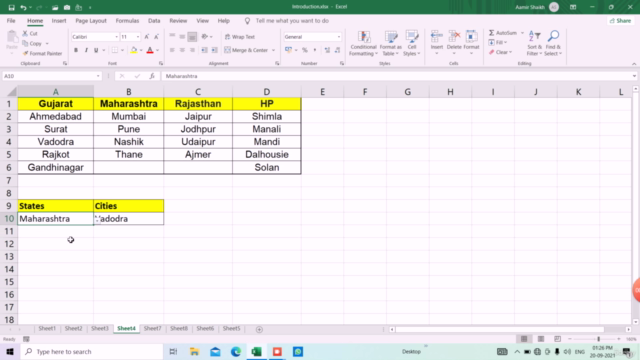Click the Insert Function fx icon
Screen dimensions: 640x360
pos(152,76)
